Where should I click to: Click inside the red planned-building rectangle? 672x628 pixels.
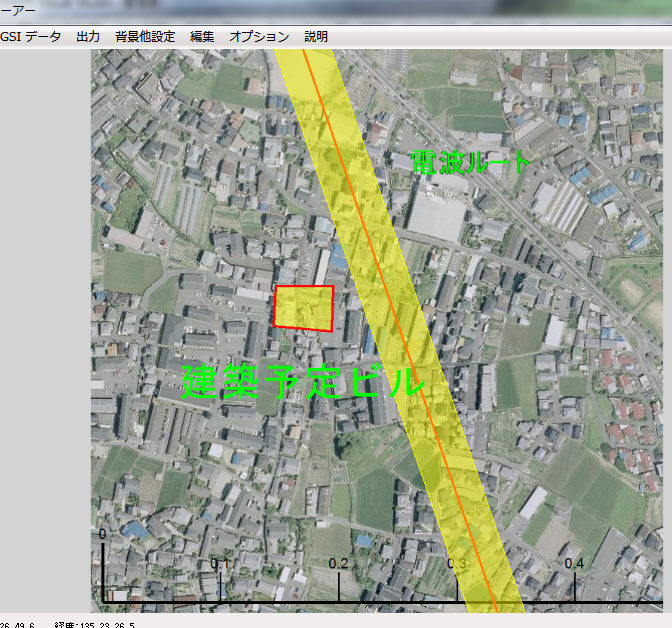(x=303, y=308)
